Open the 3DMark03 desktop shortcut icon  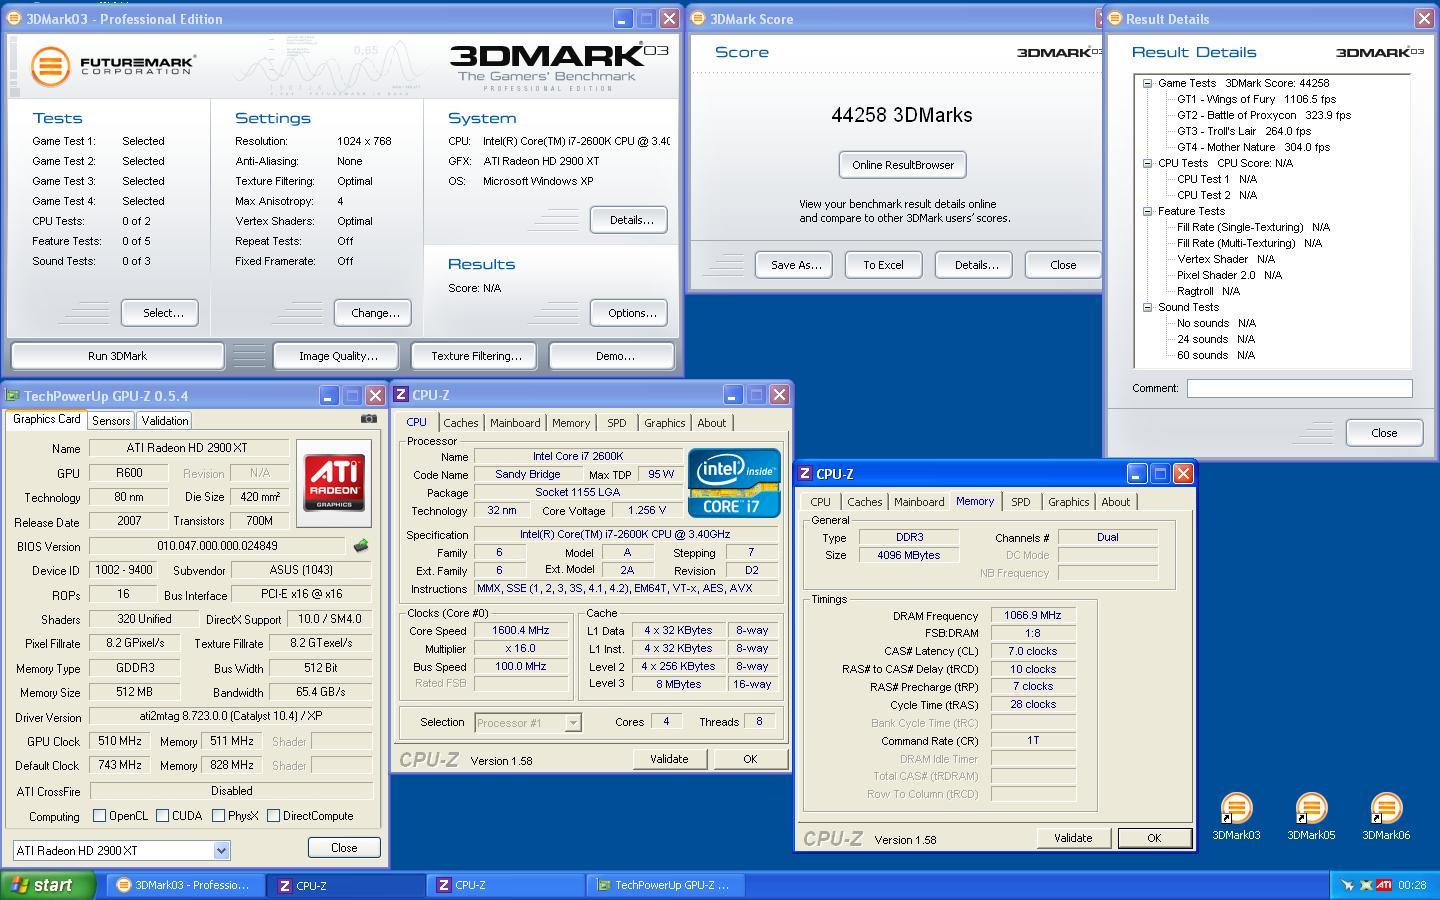tap(1236, 808)
